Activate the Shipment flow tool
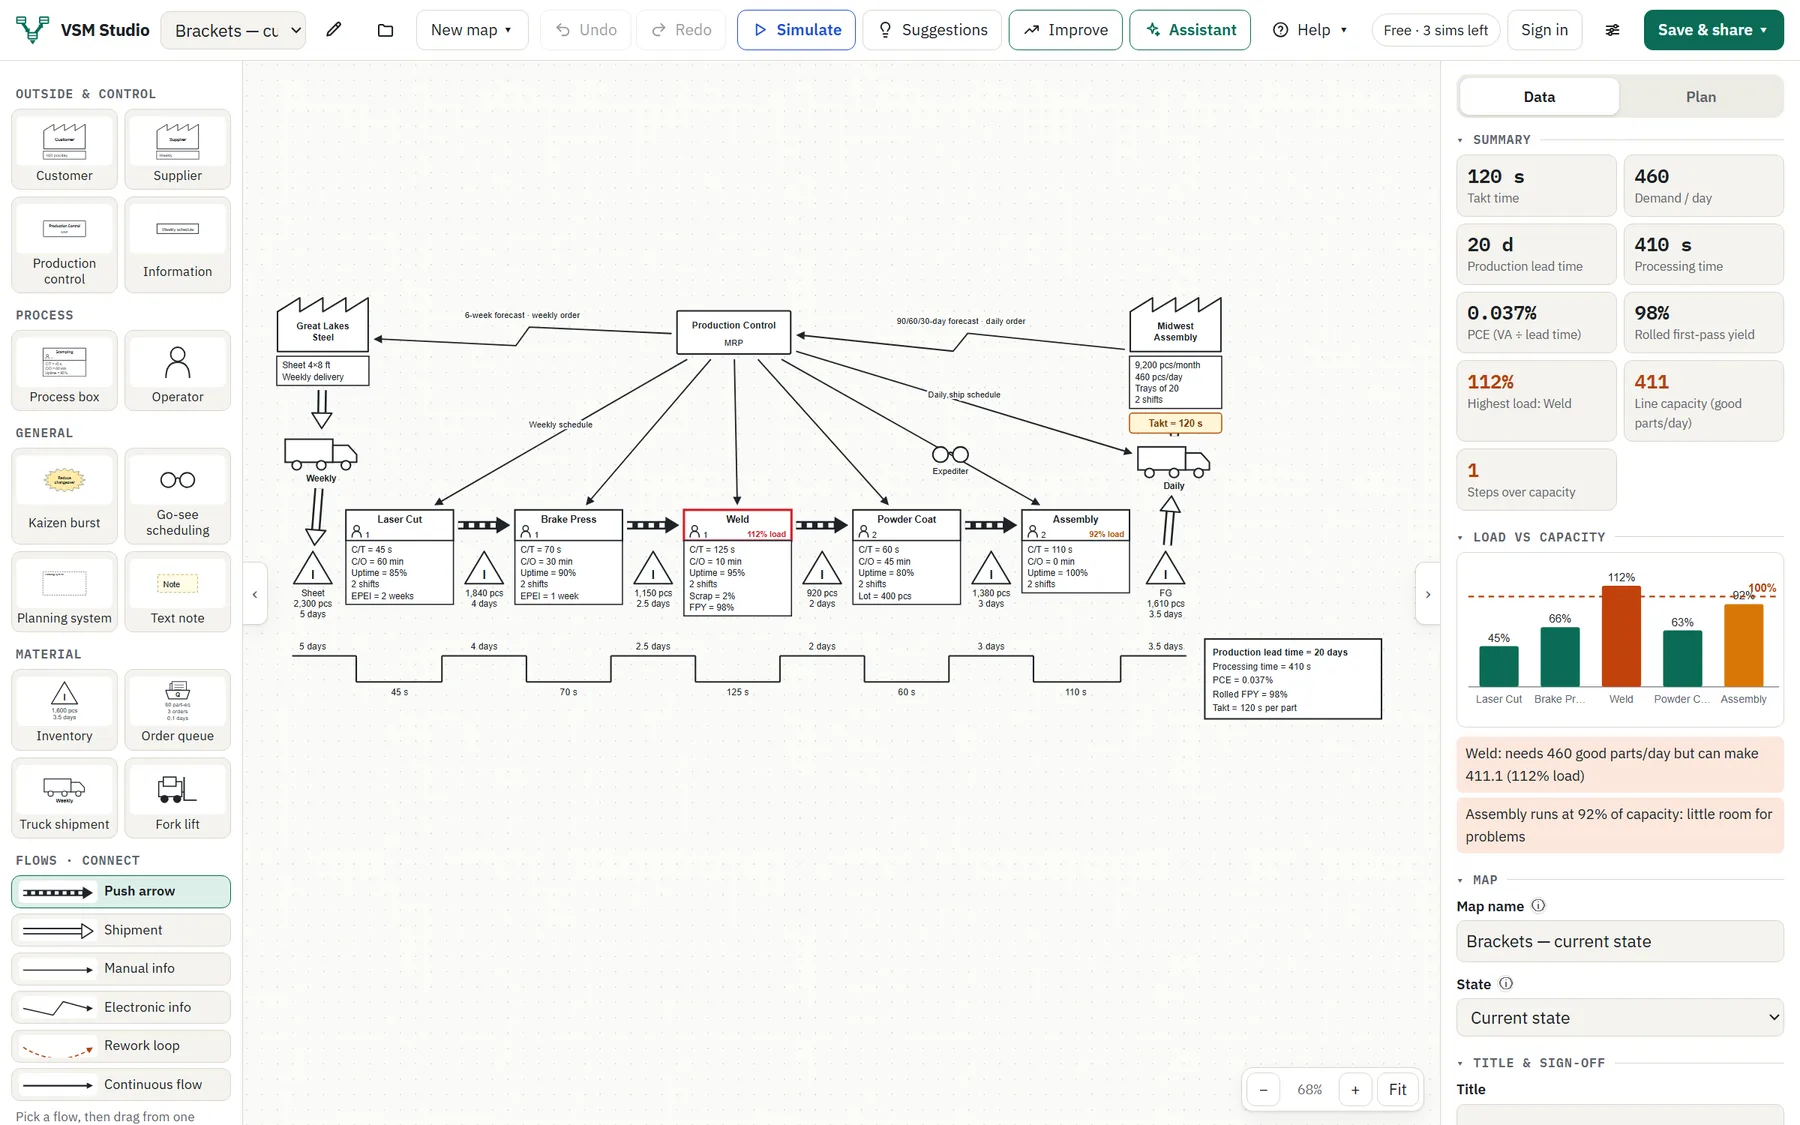 coord(121,930)
